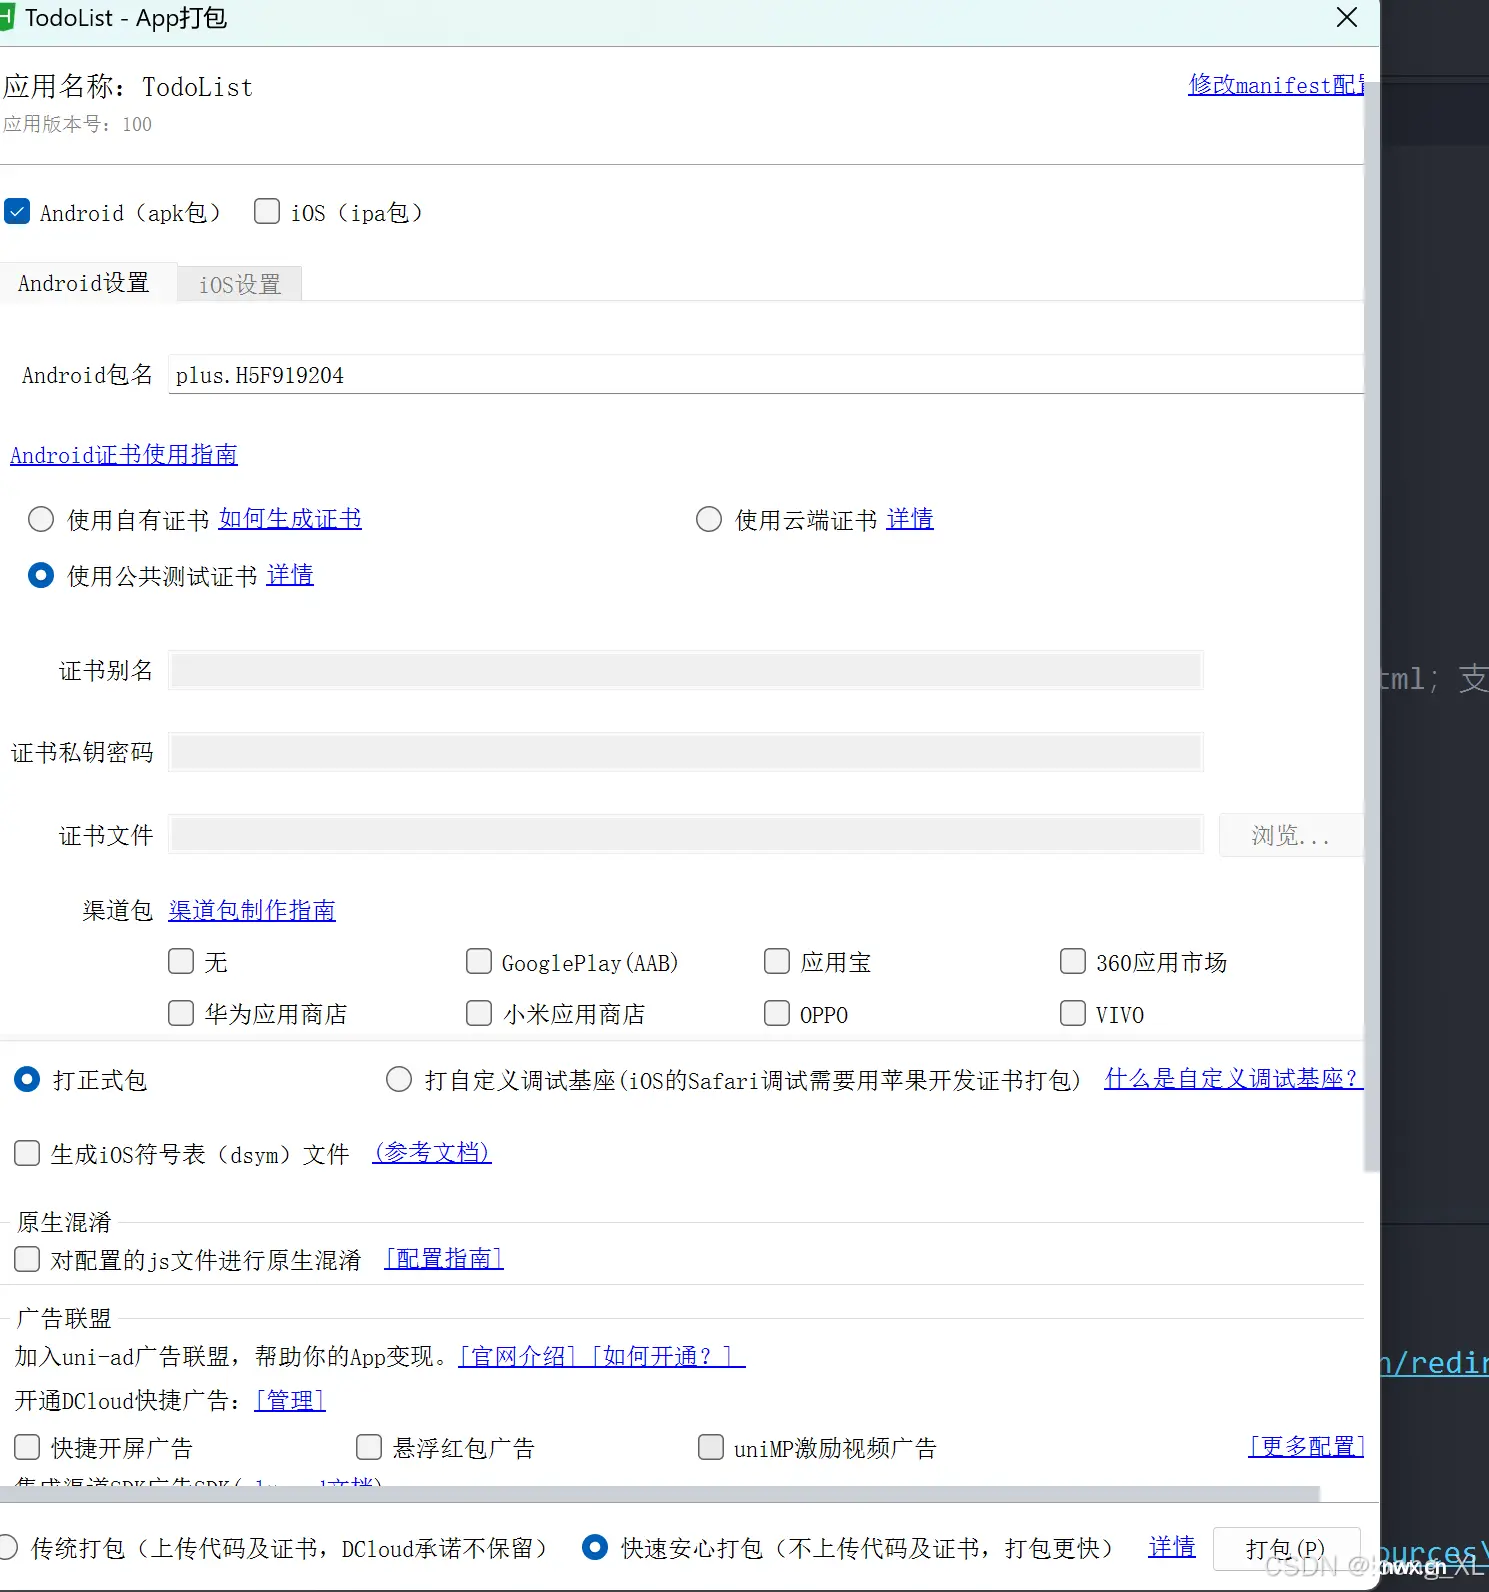Click the 证书别名 input field

(x=686, y=670)
